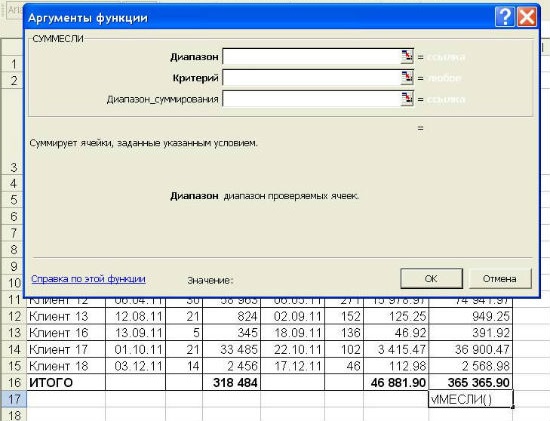Select cell containing Клиент 17
Screen dimensions: 550x421
(x=66, y=349)
